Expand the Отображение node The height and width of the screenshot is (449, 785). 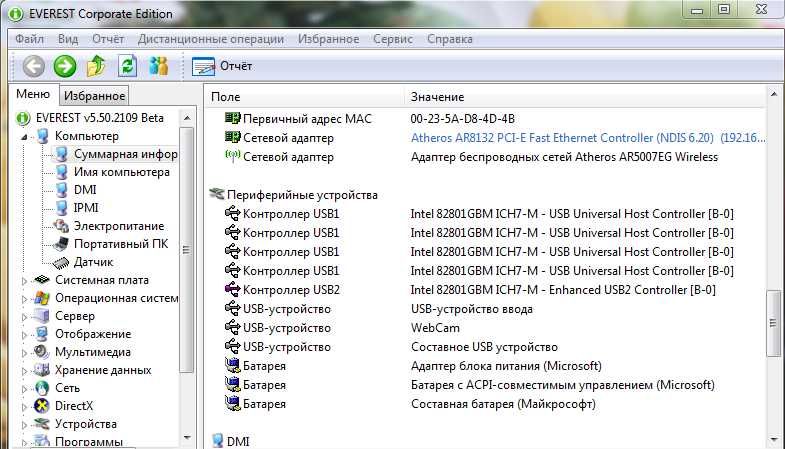24,335
